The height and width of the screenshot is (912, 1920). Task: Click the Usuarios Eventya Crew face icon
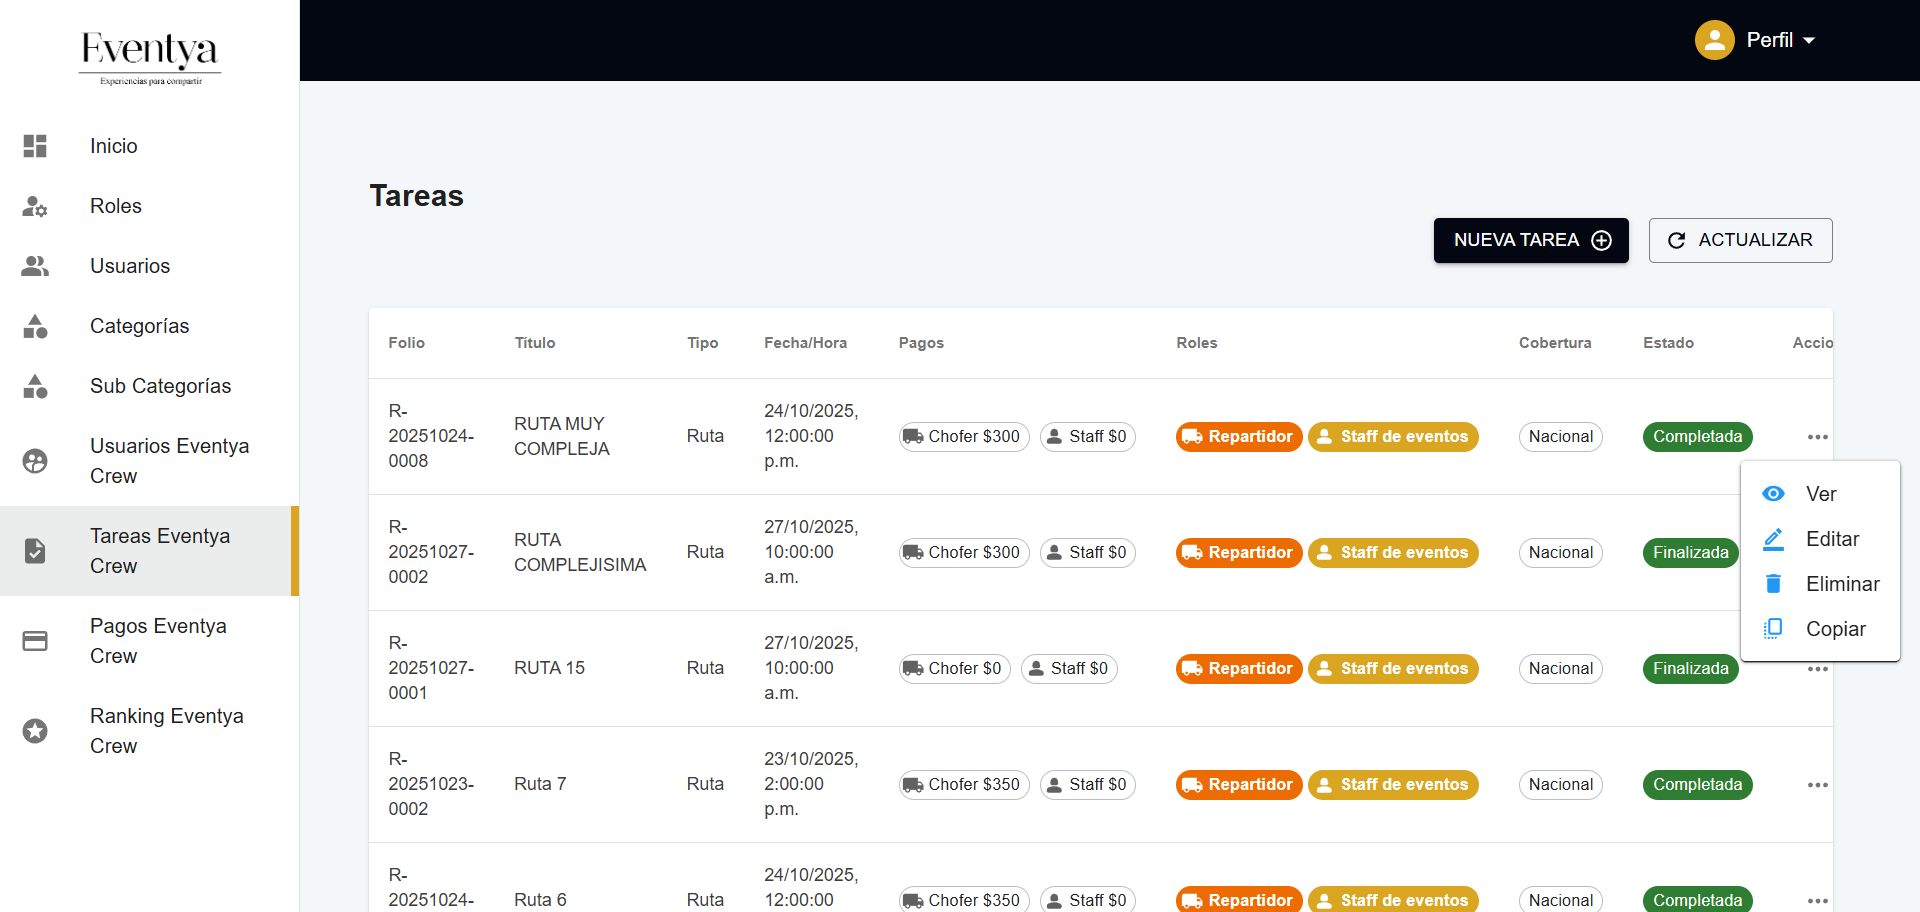click(x=35, y=461)
